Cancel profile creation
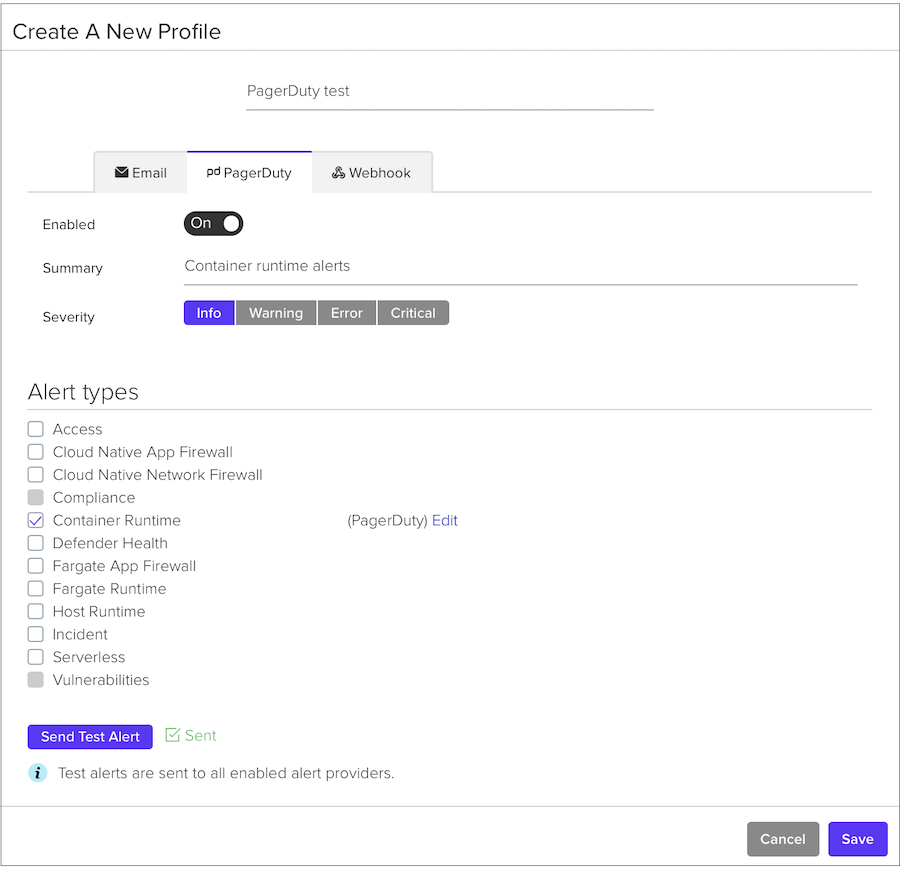Image resolution: width=900 pixels, height=870 pixels. (x=782, y=839)
